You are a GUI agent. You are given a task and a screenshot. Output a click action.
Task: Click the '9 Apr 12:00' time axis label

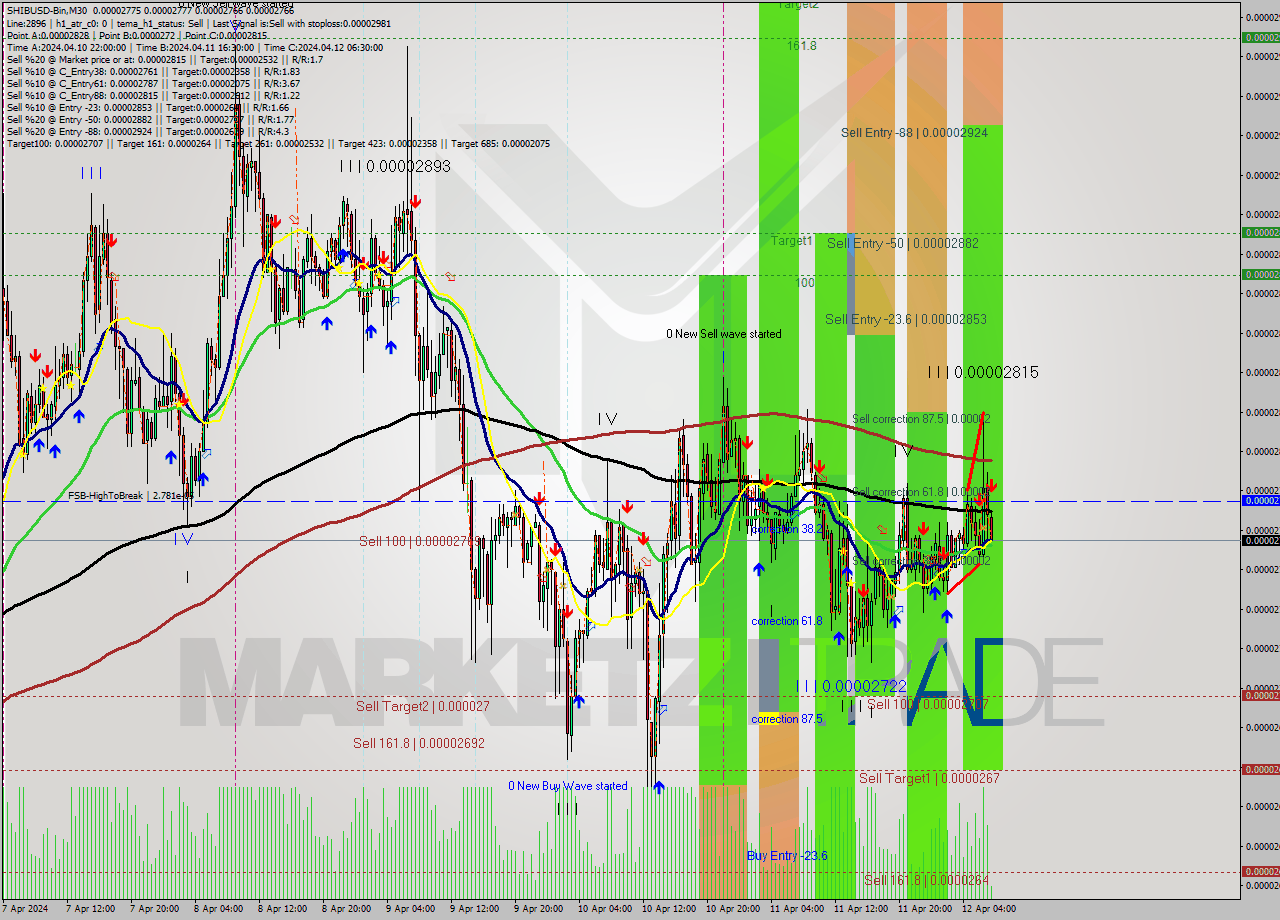tap(474, 909)
